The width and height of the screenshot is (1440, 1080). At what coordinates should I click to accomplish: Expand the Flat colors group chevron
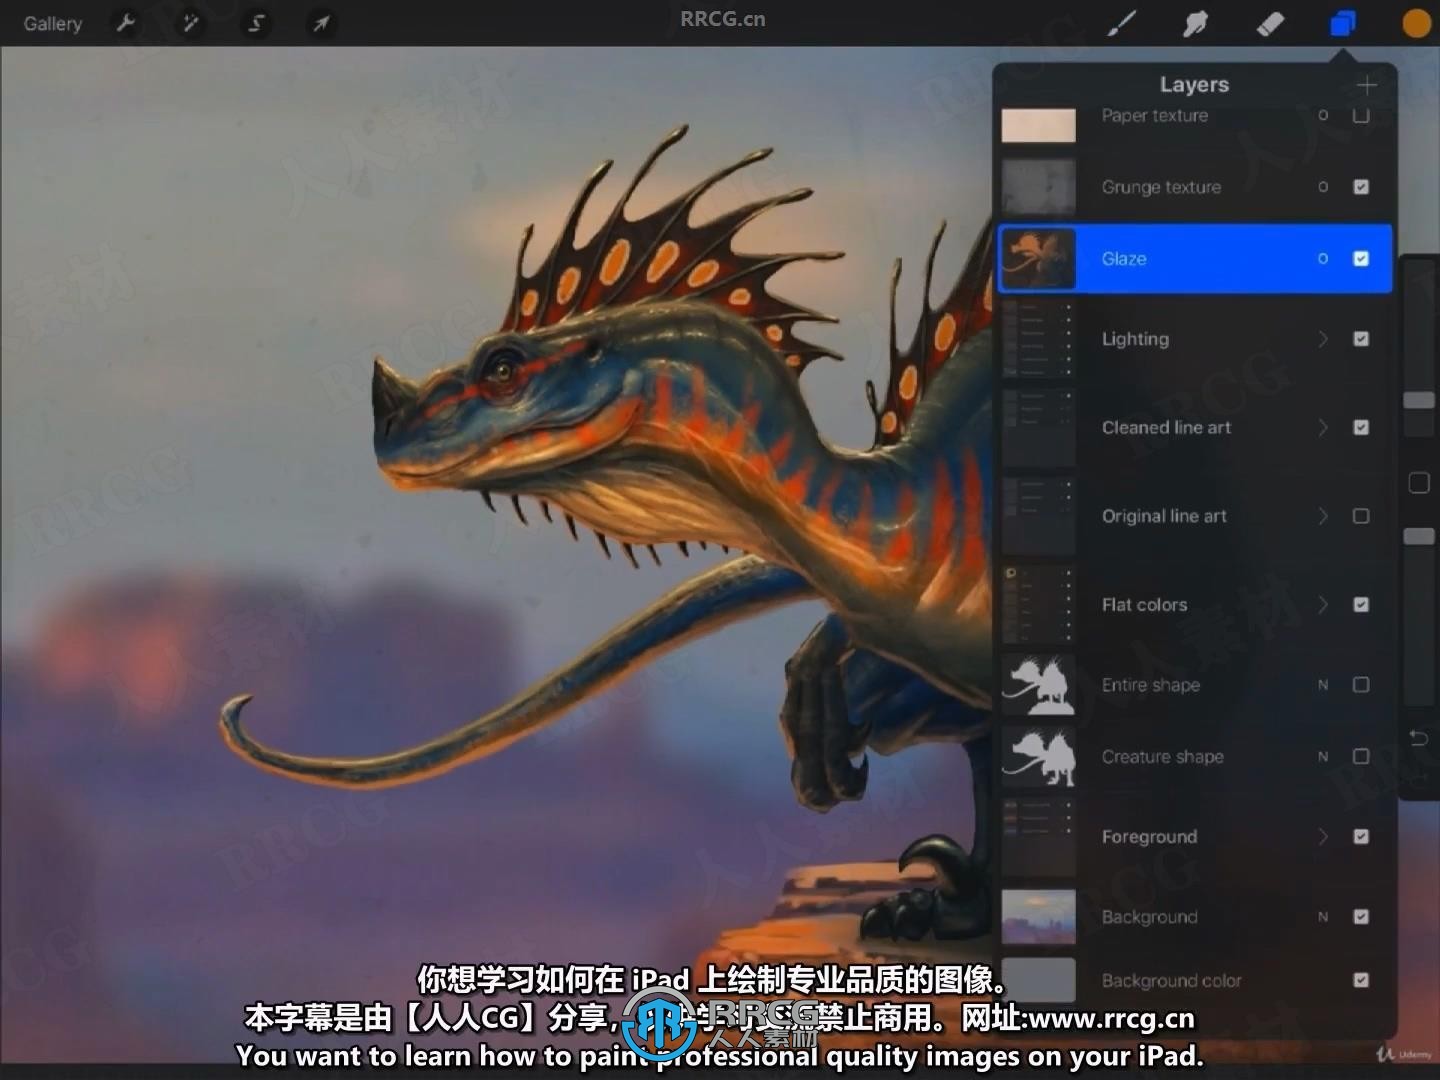pos(1323,604)
